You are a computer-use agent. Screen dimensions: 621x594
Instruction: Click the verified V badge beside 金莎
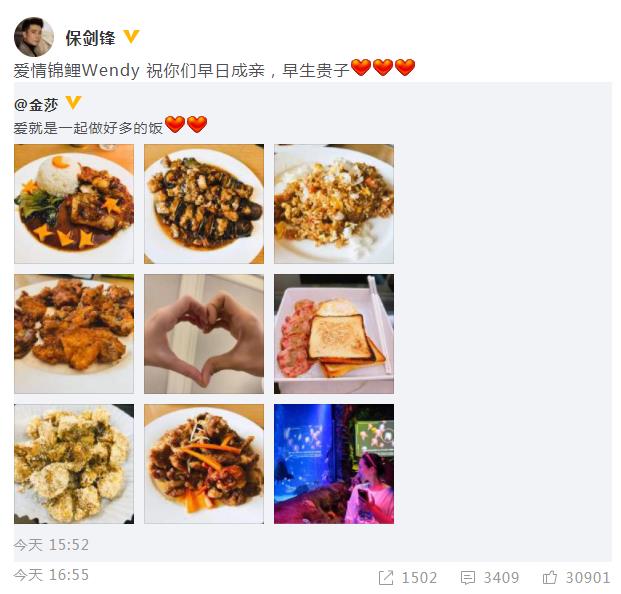73,103
